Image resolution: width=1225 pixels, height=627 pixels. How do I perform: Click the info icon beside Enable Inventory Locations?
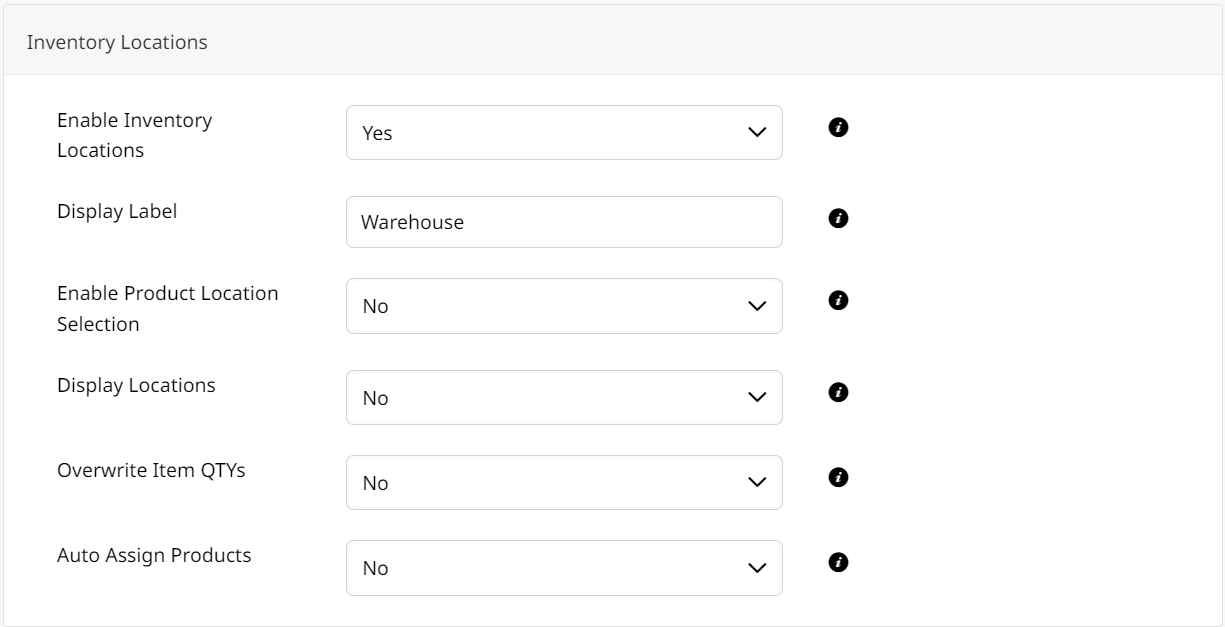click(837, 127)
